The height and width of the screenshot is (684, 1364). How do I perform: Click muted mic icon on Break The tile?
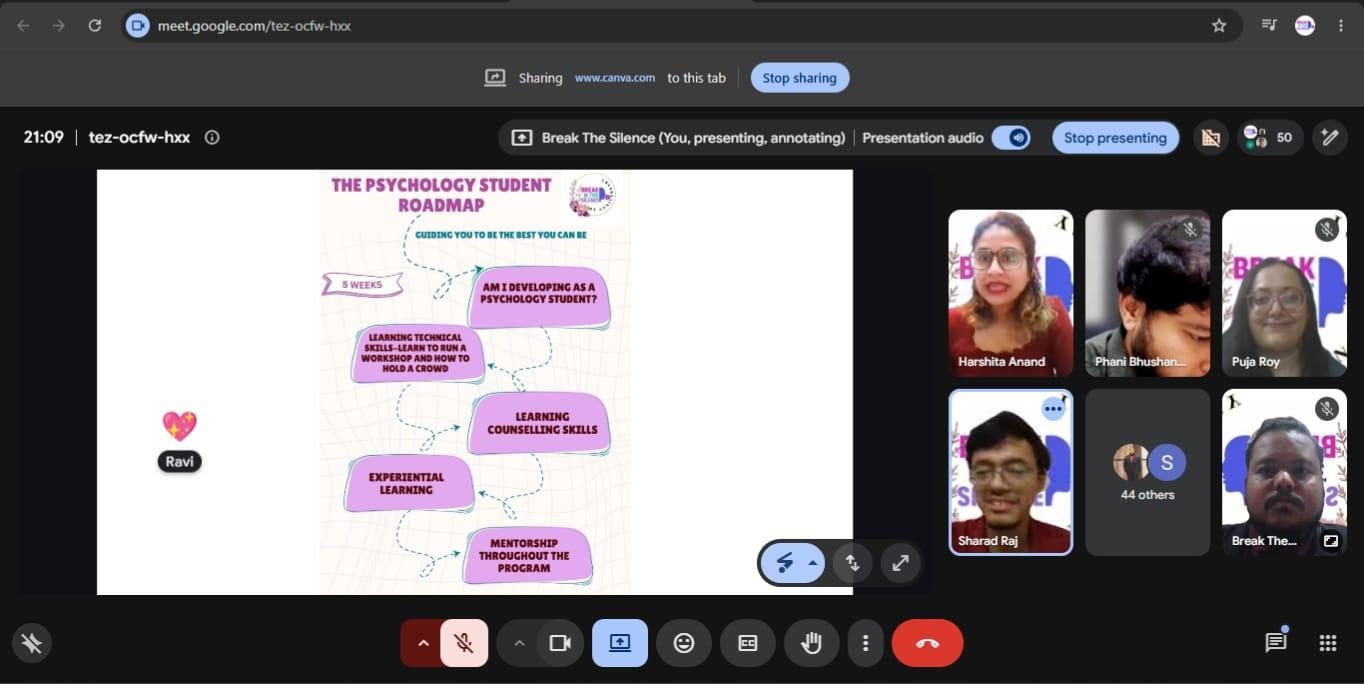tap(1327, 408)
